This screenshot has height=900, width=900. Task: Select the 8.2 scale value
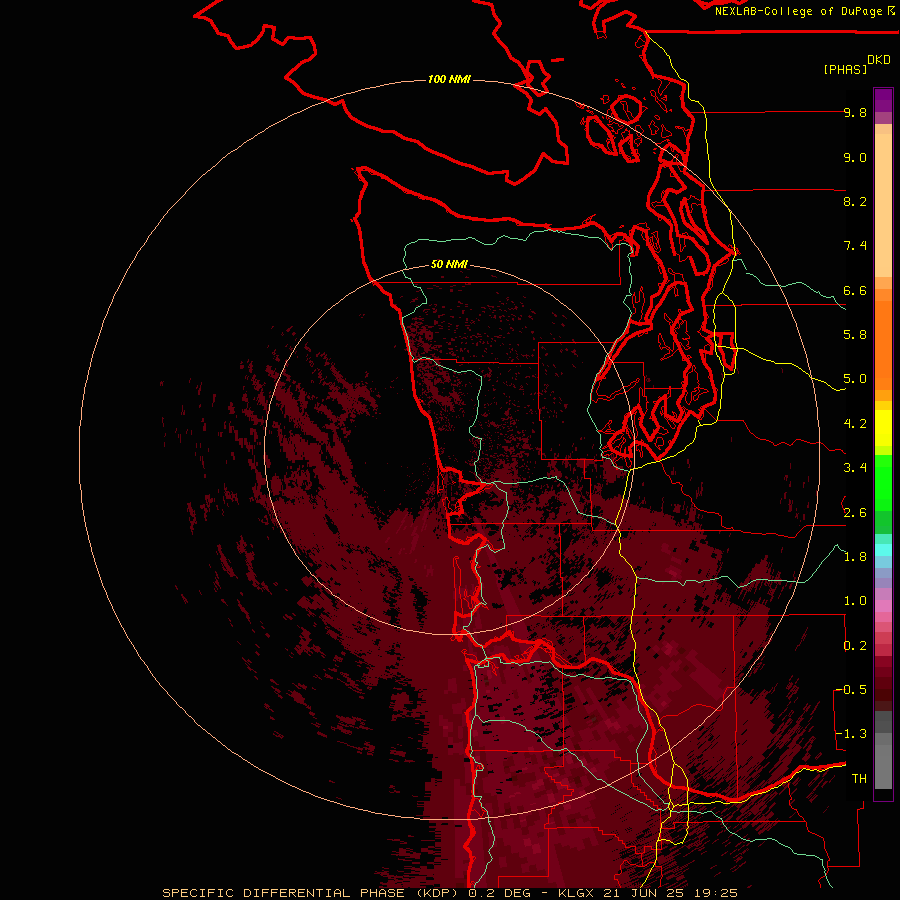pos(855,201)
